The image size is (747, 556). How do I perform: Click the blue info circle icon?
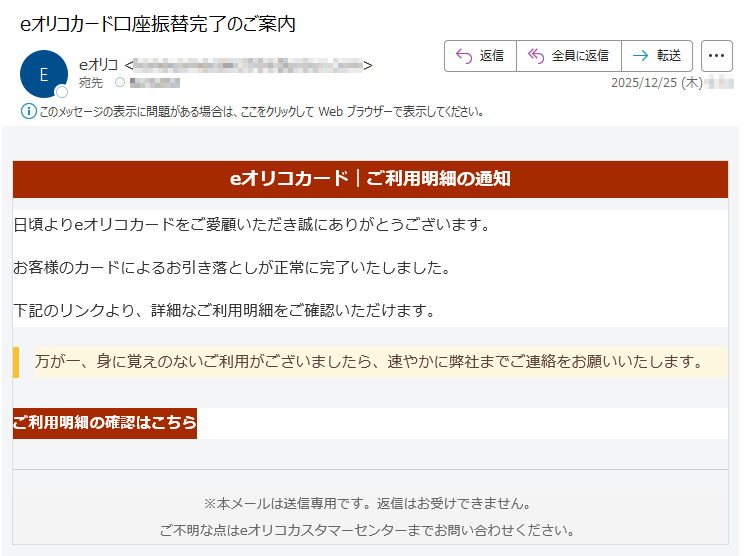(x=27, y=111)
